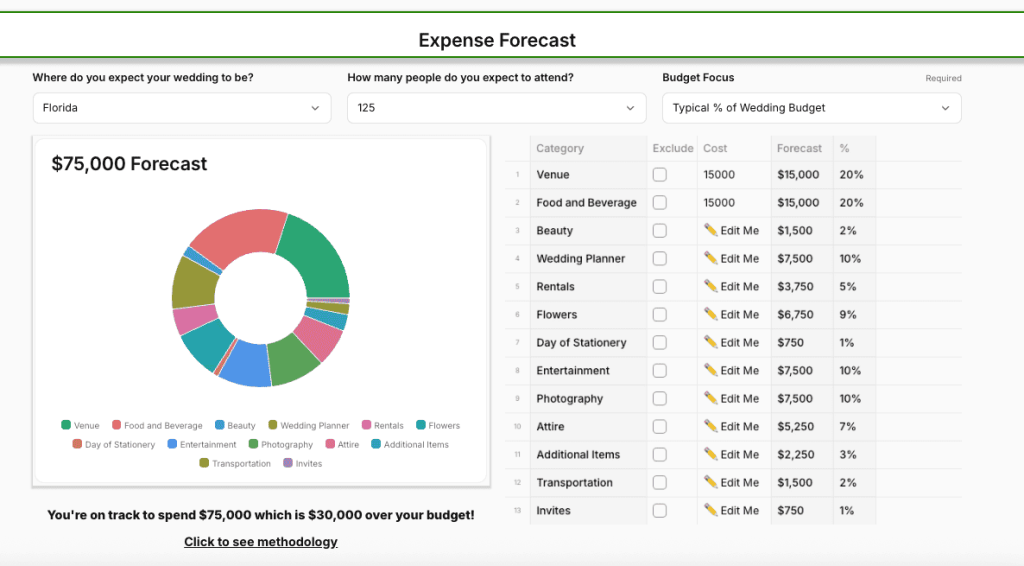
Task: Enable Exclude for Additional Items
Action: click(660, 454)
